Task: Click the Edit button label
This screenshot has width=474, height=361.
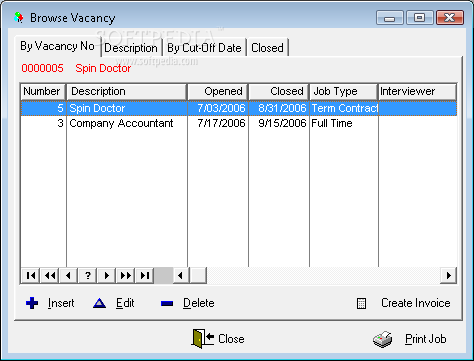Action: [125, 303]
